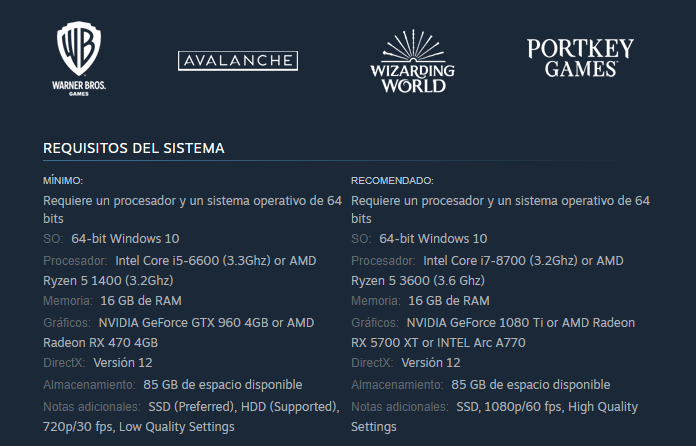Viewport: 696px width, 446px height.
Task: Click the Avalanche logo
Action: 238,61
